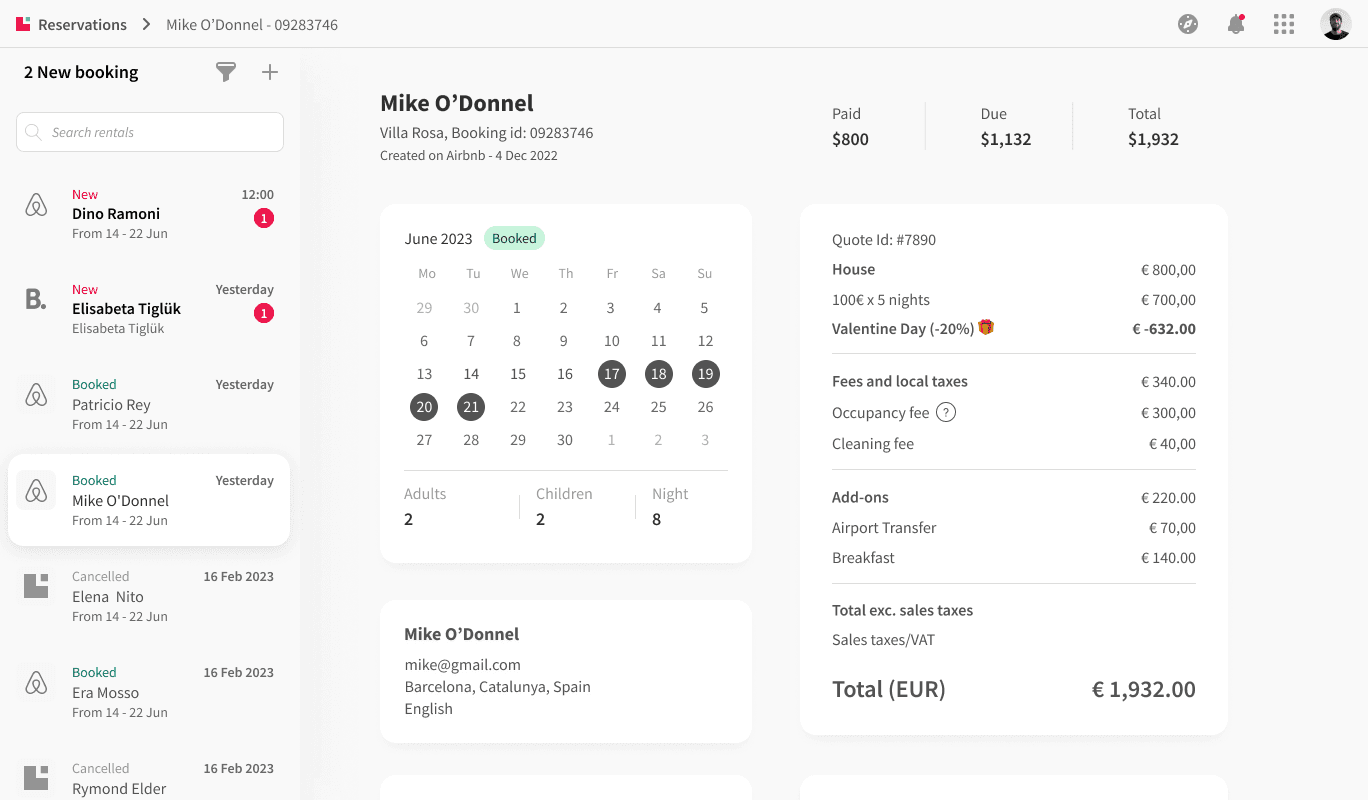1368x800 pixels.
Task: Click the Total amount $1,932
Action: [1153, 139]
